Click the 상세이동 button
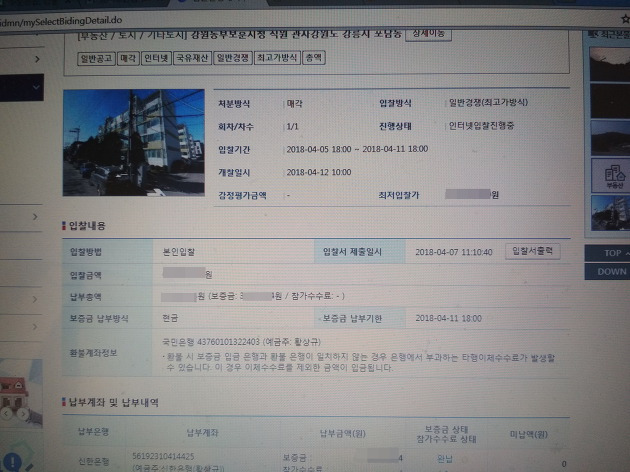 tap(428, 33)
